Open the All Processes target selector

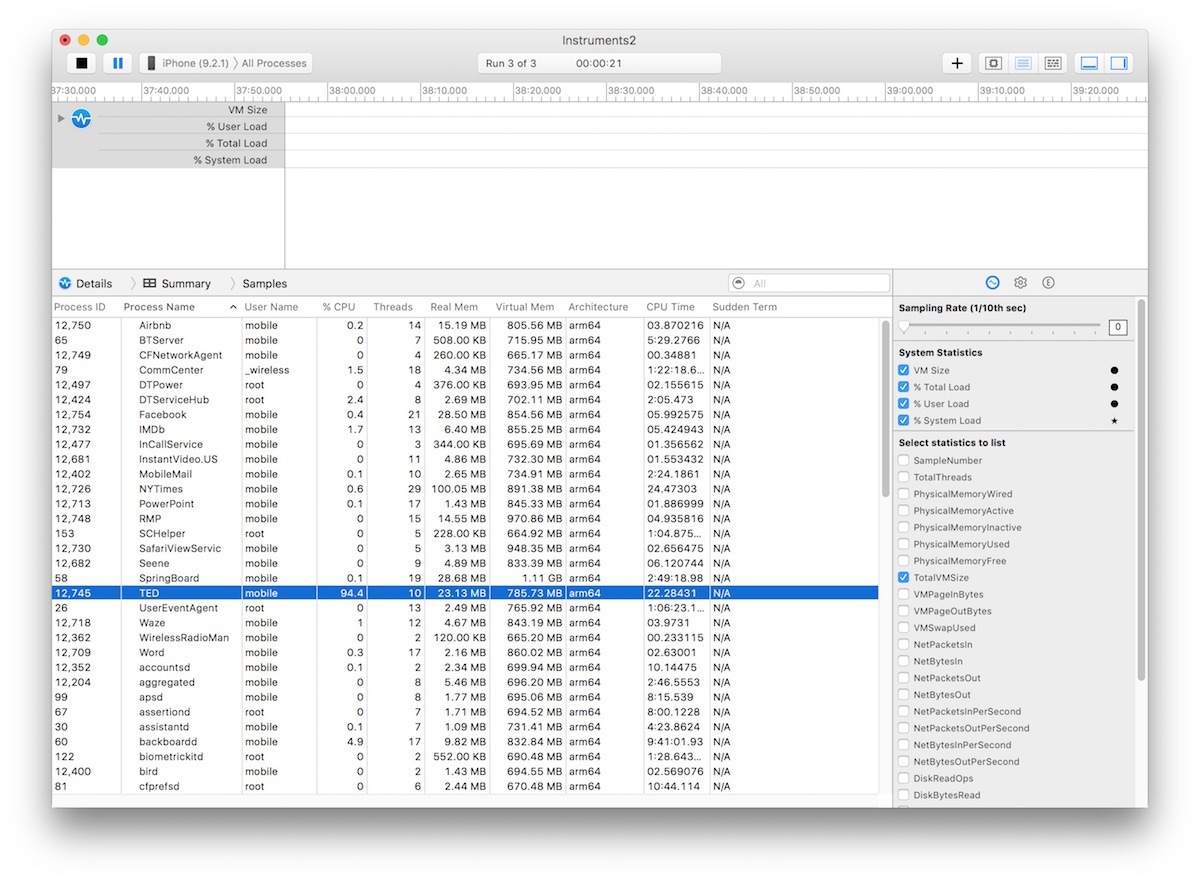pyautogui.click(x=274, y=63)
